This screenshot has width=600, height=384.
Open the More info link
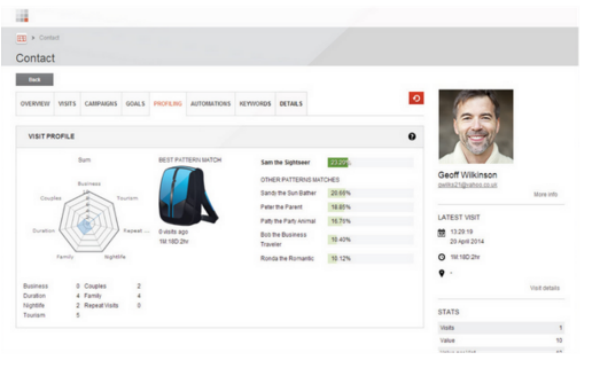click(x=545, y=194)
